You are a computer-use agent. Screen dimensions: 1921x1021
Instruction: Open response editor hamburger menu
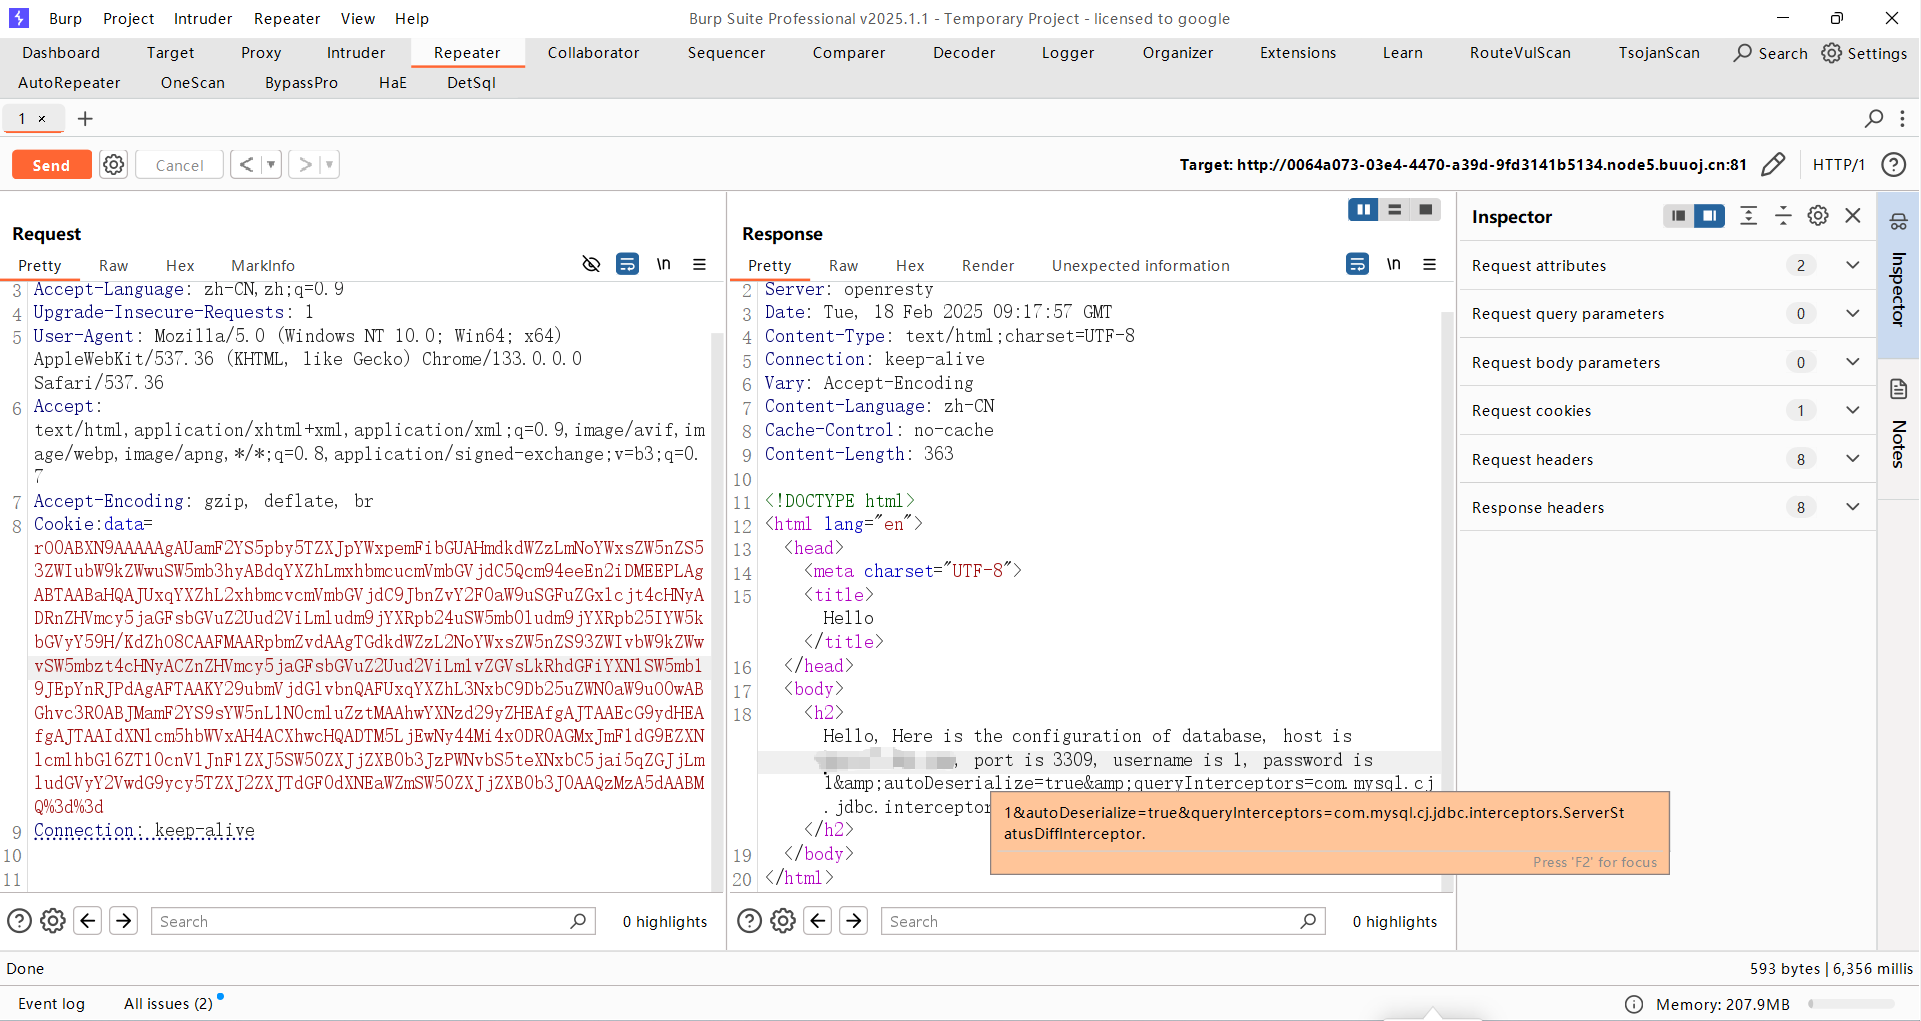click(1429, 264)
